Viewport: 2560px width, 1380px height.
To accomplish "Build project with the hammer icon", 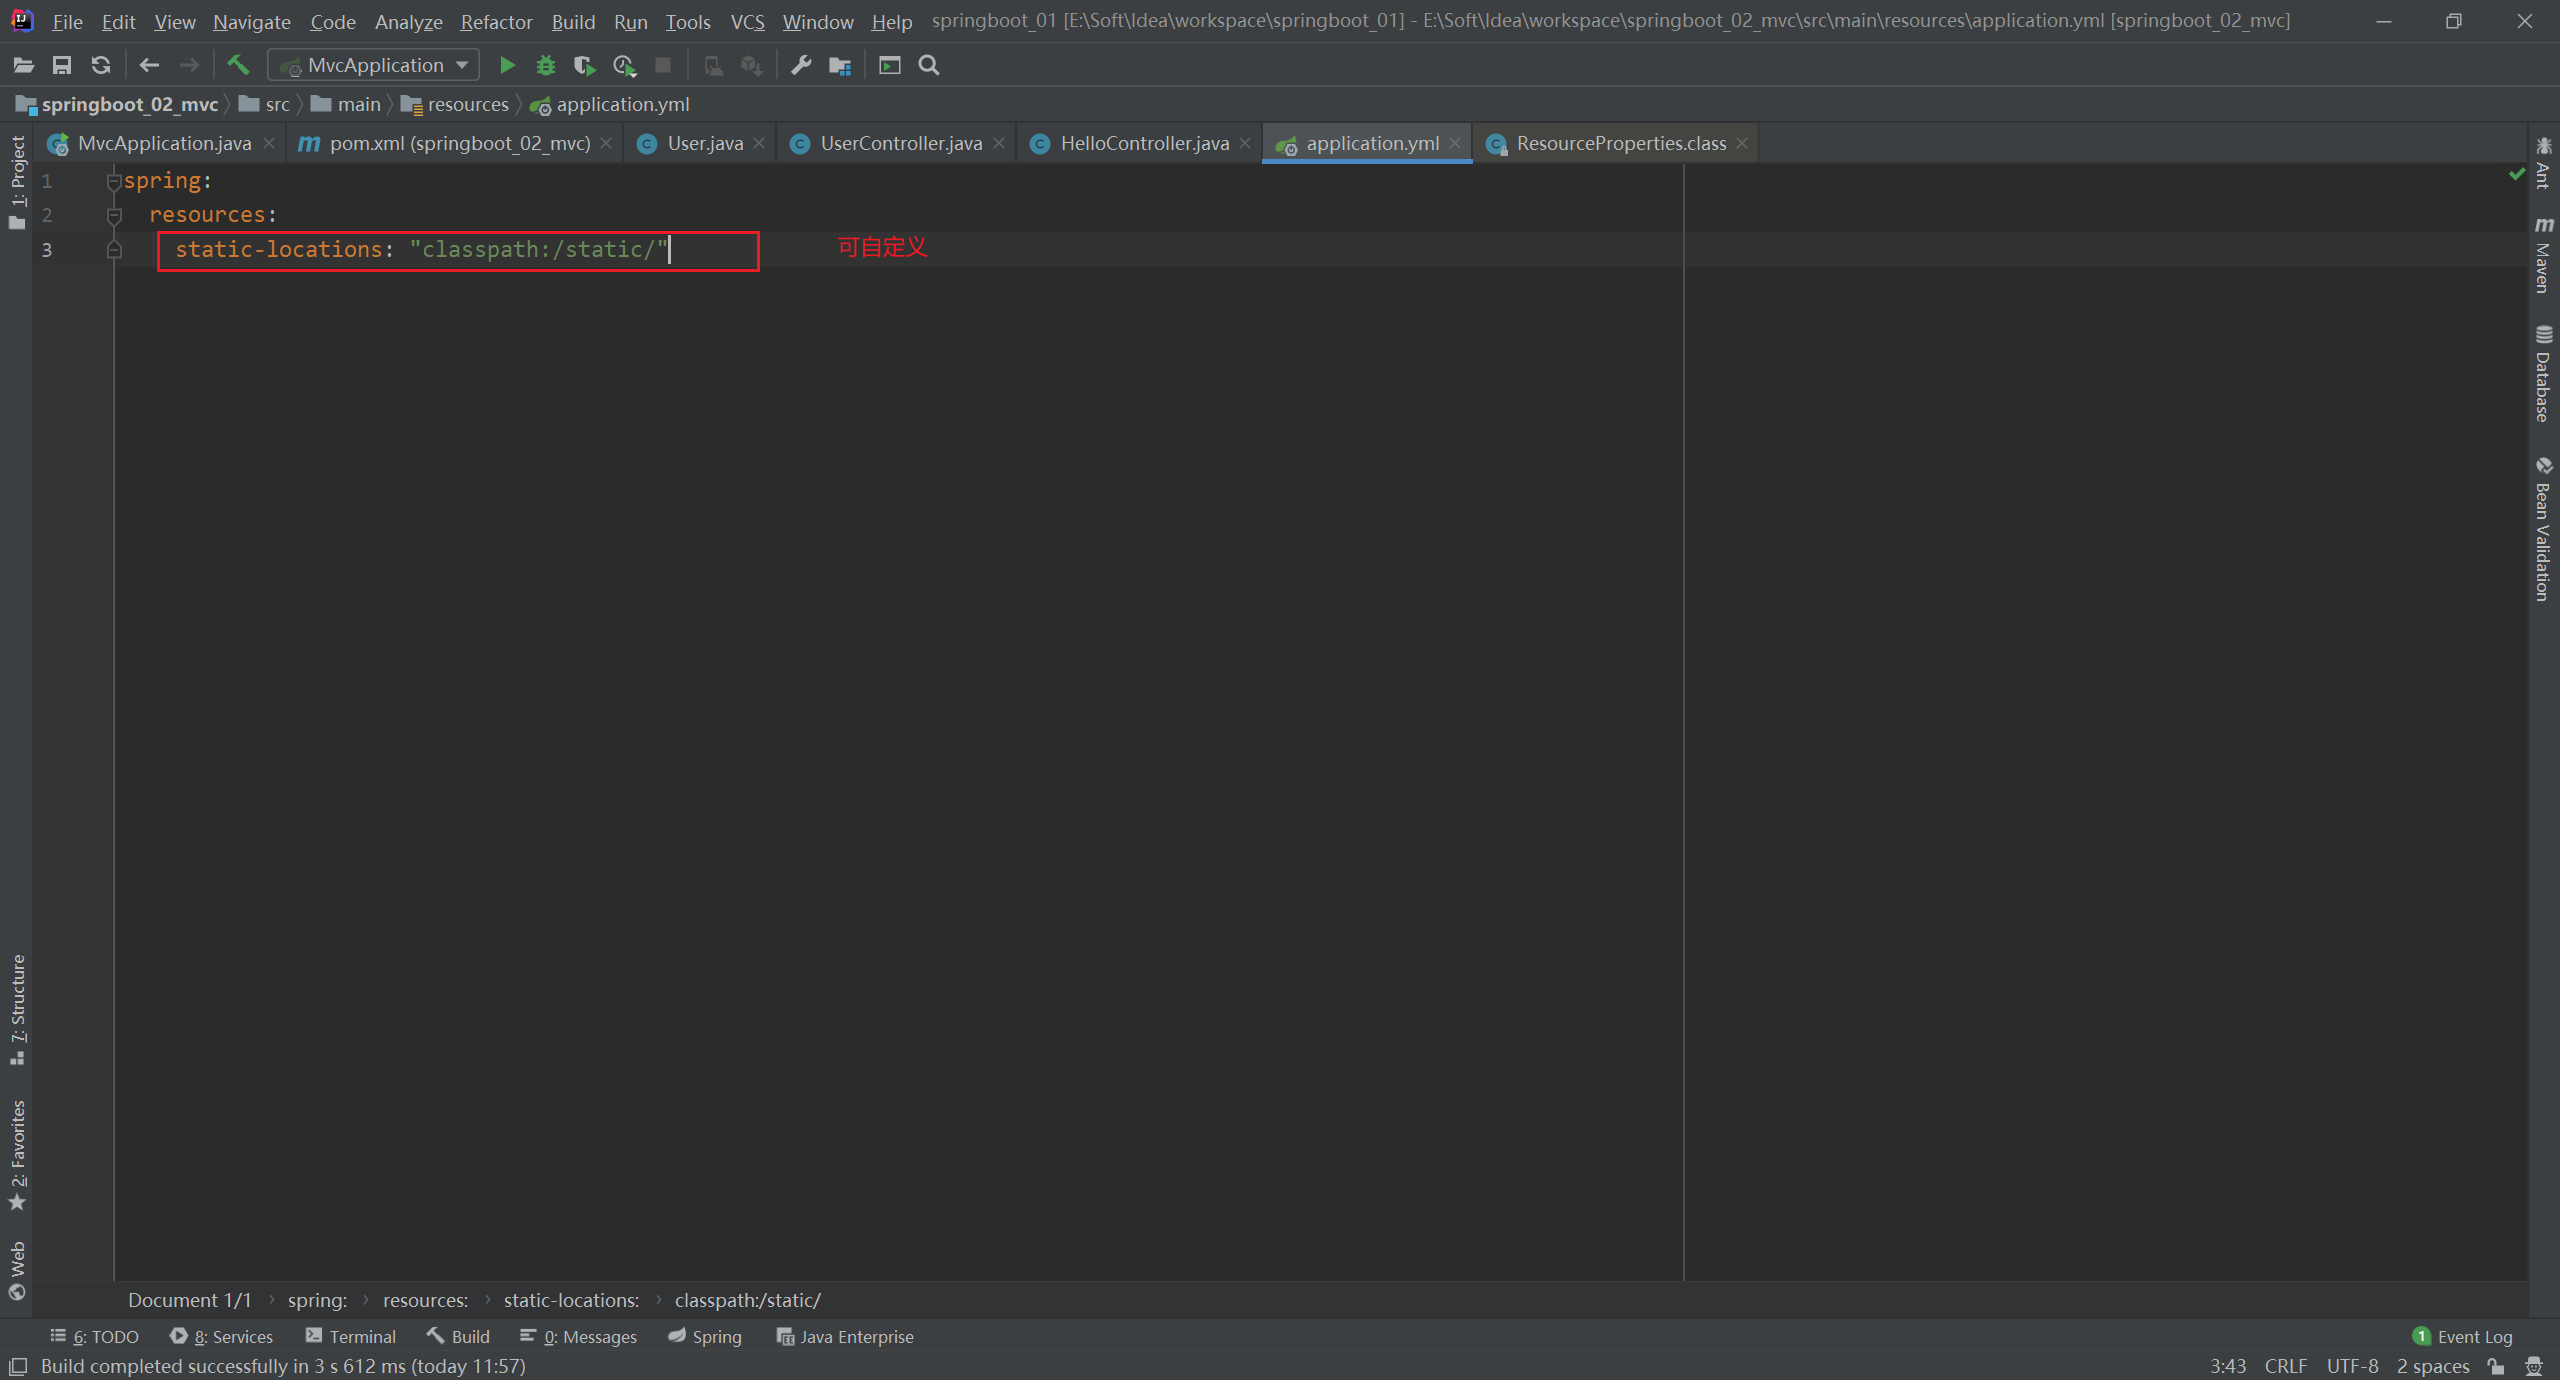I will pyautogui.click(x=238, y=65).
